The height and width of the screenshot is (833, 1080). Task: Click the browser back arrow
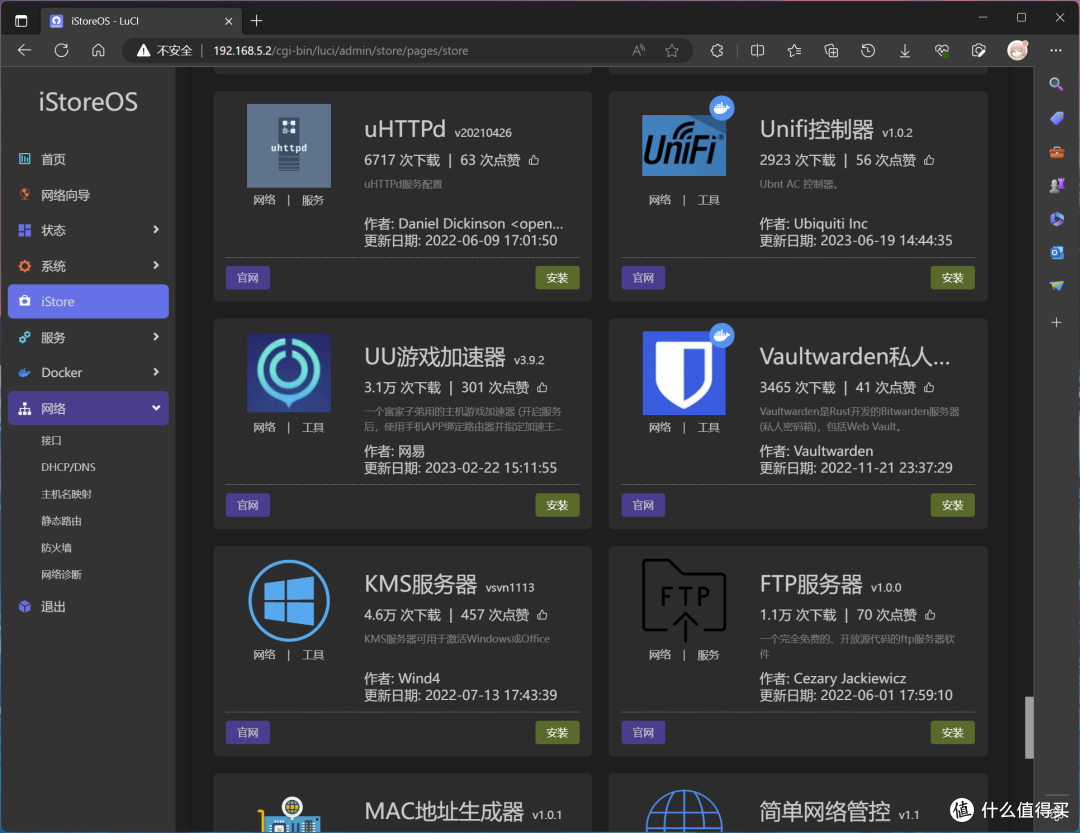pyautogui.click(x=25, y=50)
